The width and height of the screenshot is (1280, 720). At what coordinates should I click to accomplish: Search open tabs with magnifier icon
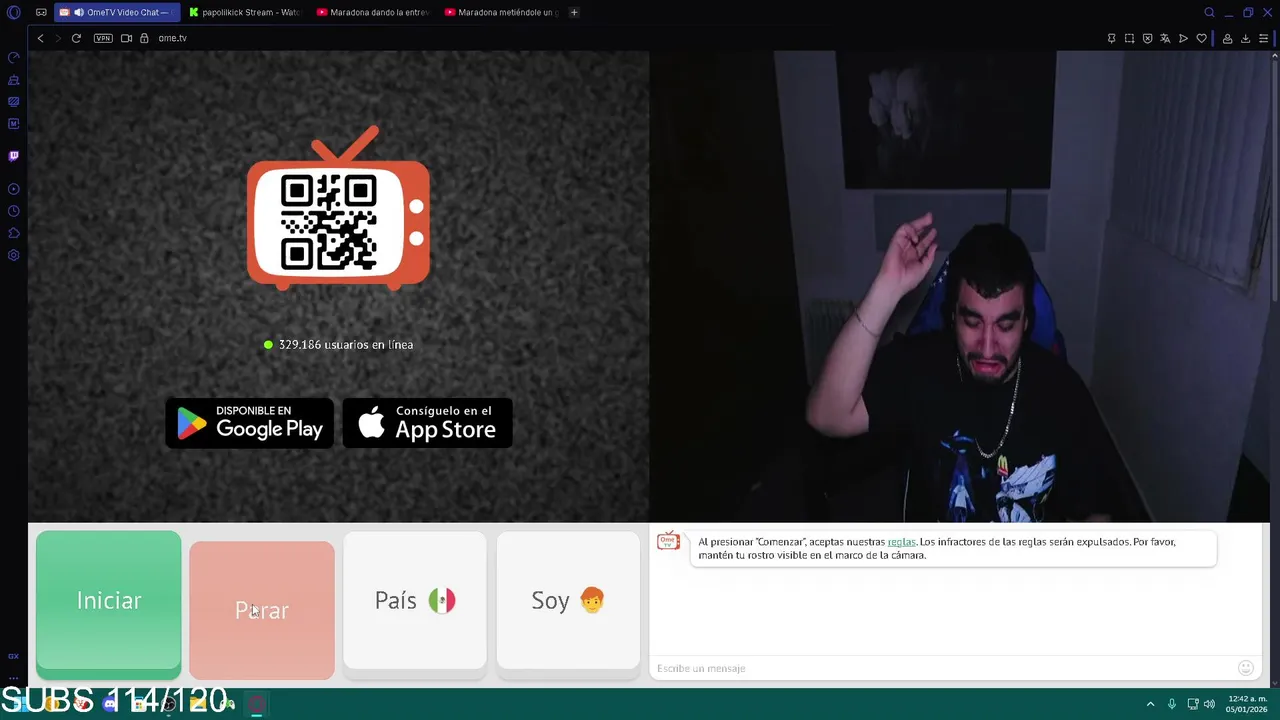coord(1209,12)
